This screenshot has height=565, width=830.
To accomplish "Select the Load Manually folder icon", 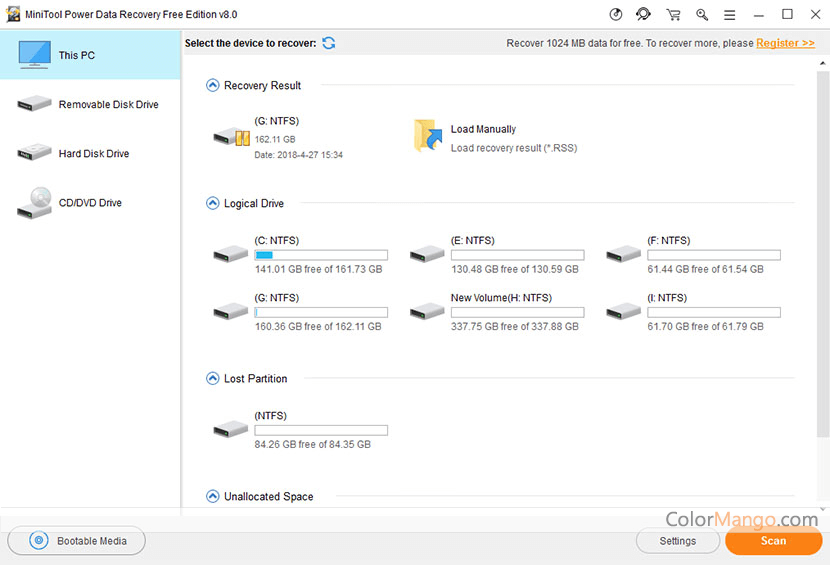I will pyautogui.click(x=428, y=137).
